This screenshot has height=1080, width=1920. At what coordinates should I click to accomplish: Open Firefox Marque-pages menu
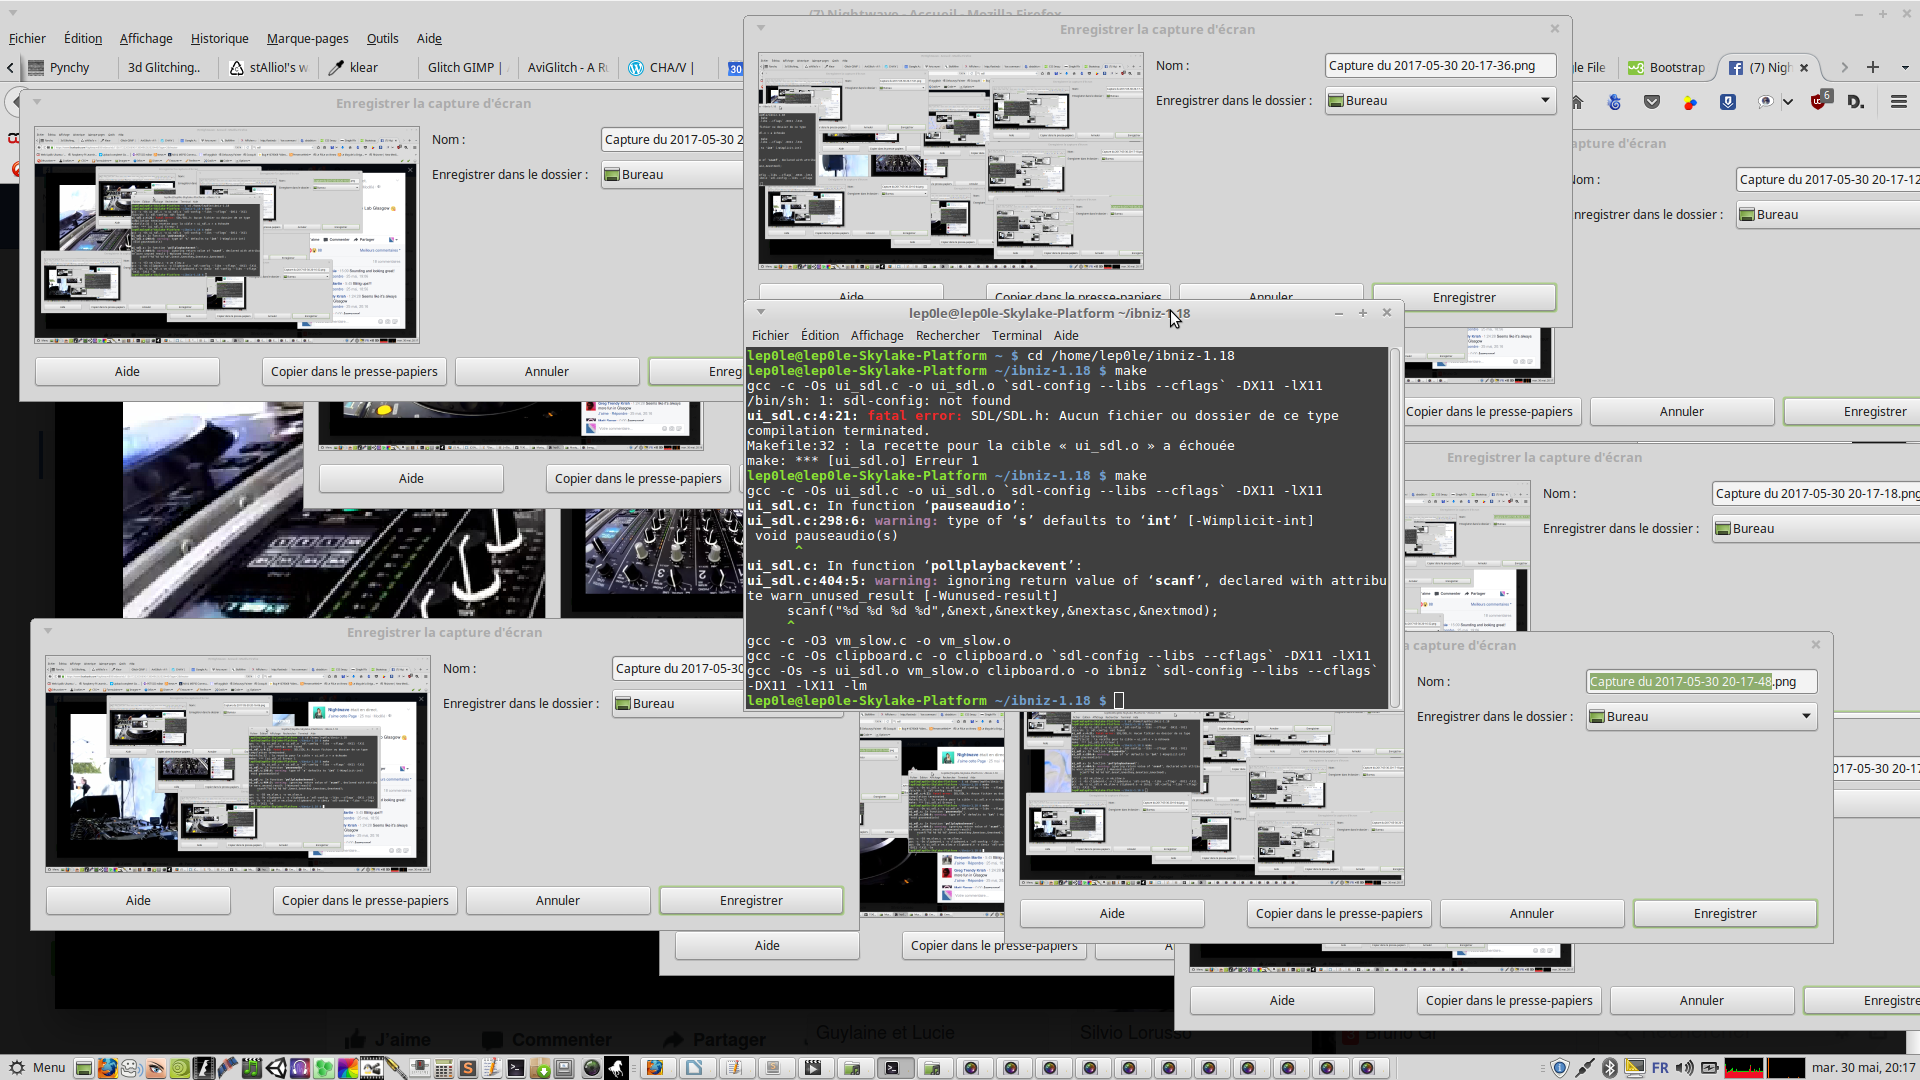coord(307,39)
